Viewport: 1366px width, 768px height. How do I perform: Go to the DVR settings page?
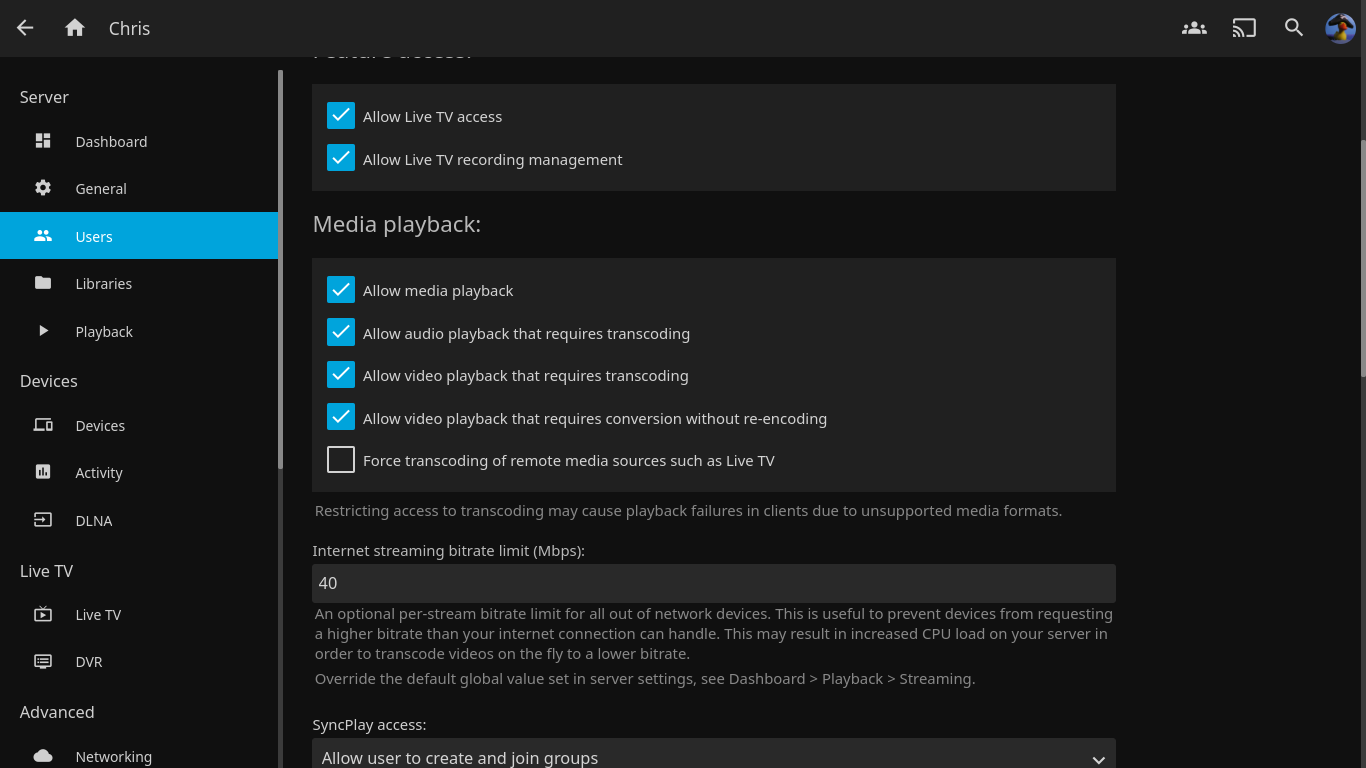[88, 662]
